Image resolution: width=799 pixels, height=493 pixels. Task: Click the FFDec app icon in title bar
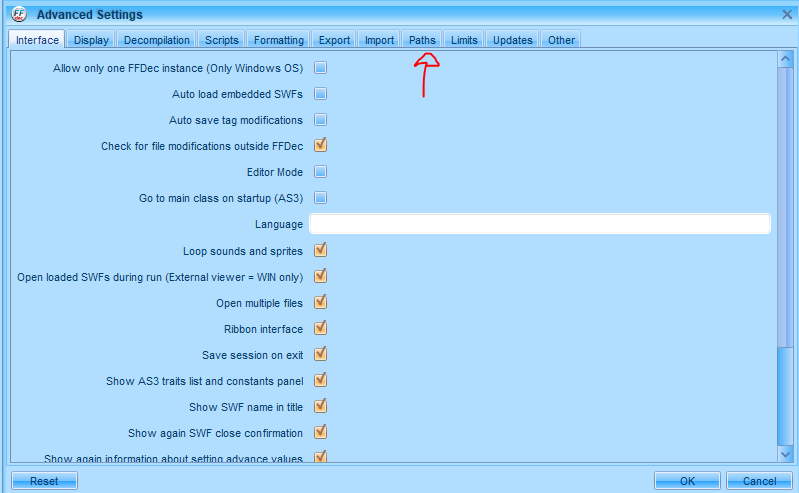[x=18, y=14]
